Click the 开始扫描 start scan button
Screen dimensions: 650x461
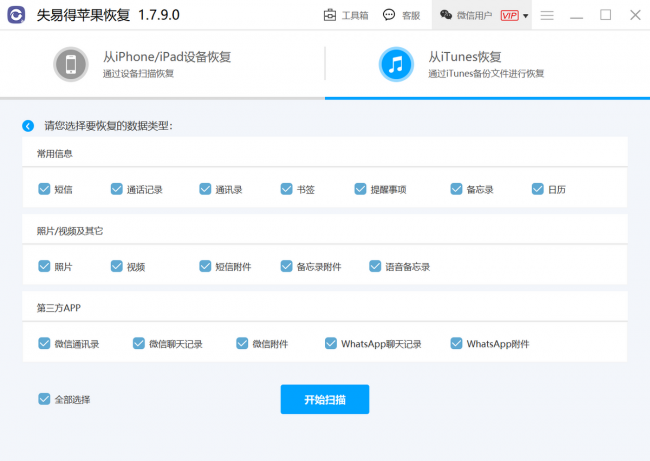pos(325,399)
